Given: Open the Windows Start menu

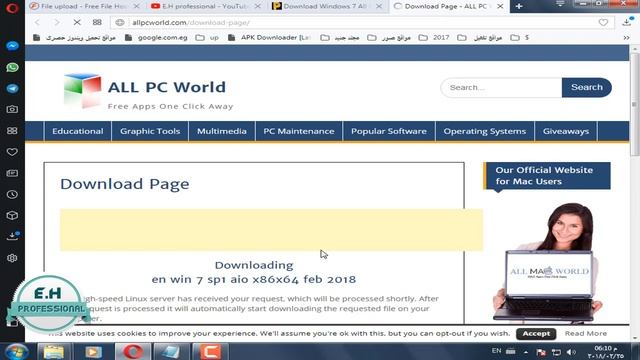Looking at the screenshot, I should (x=16, y=351).
